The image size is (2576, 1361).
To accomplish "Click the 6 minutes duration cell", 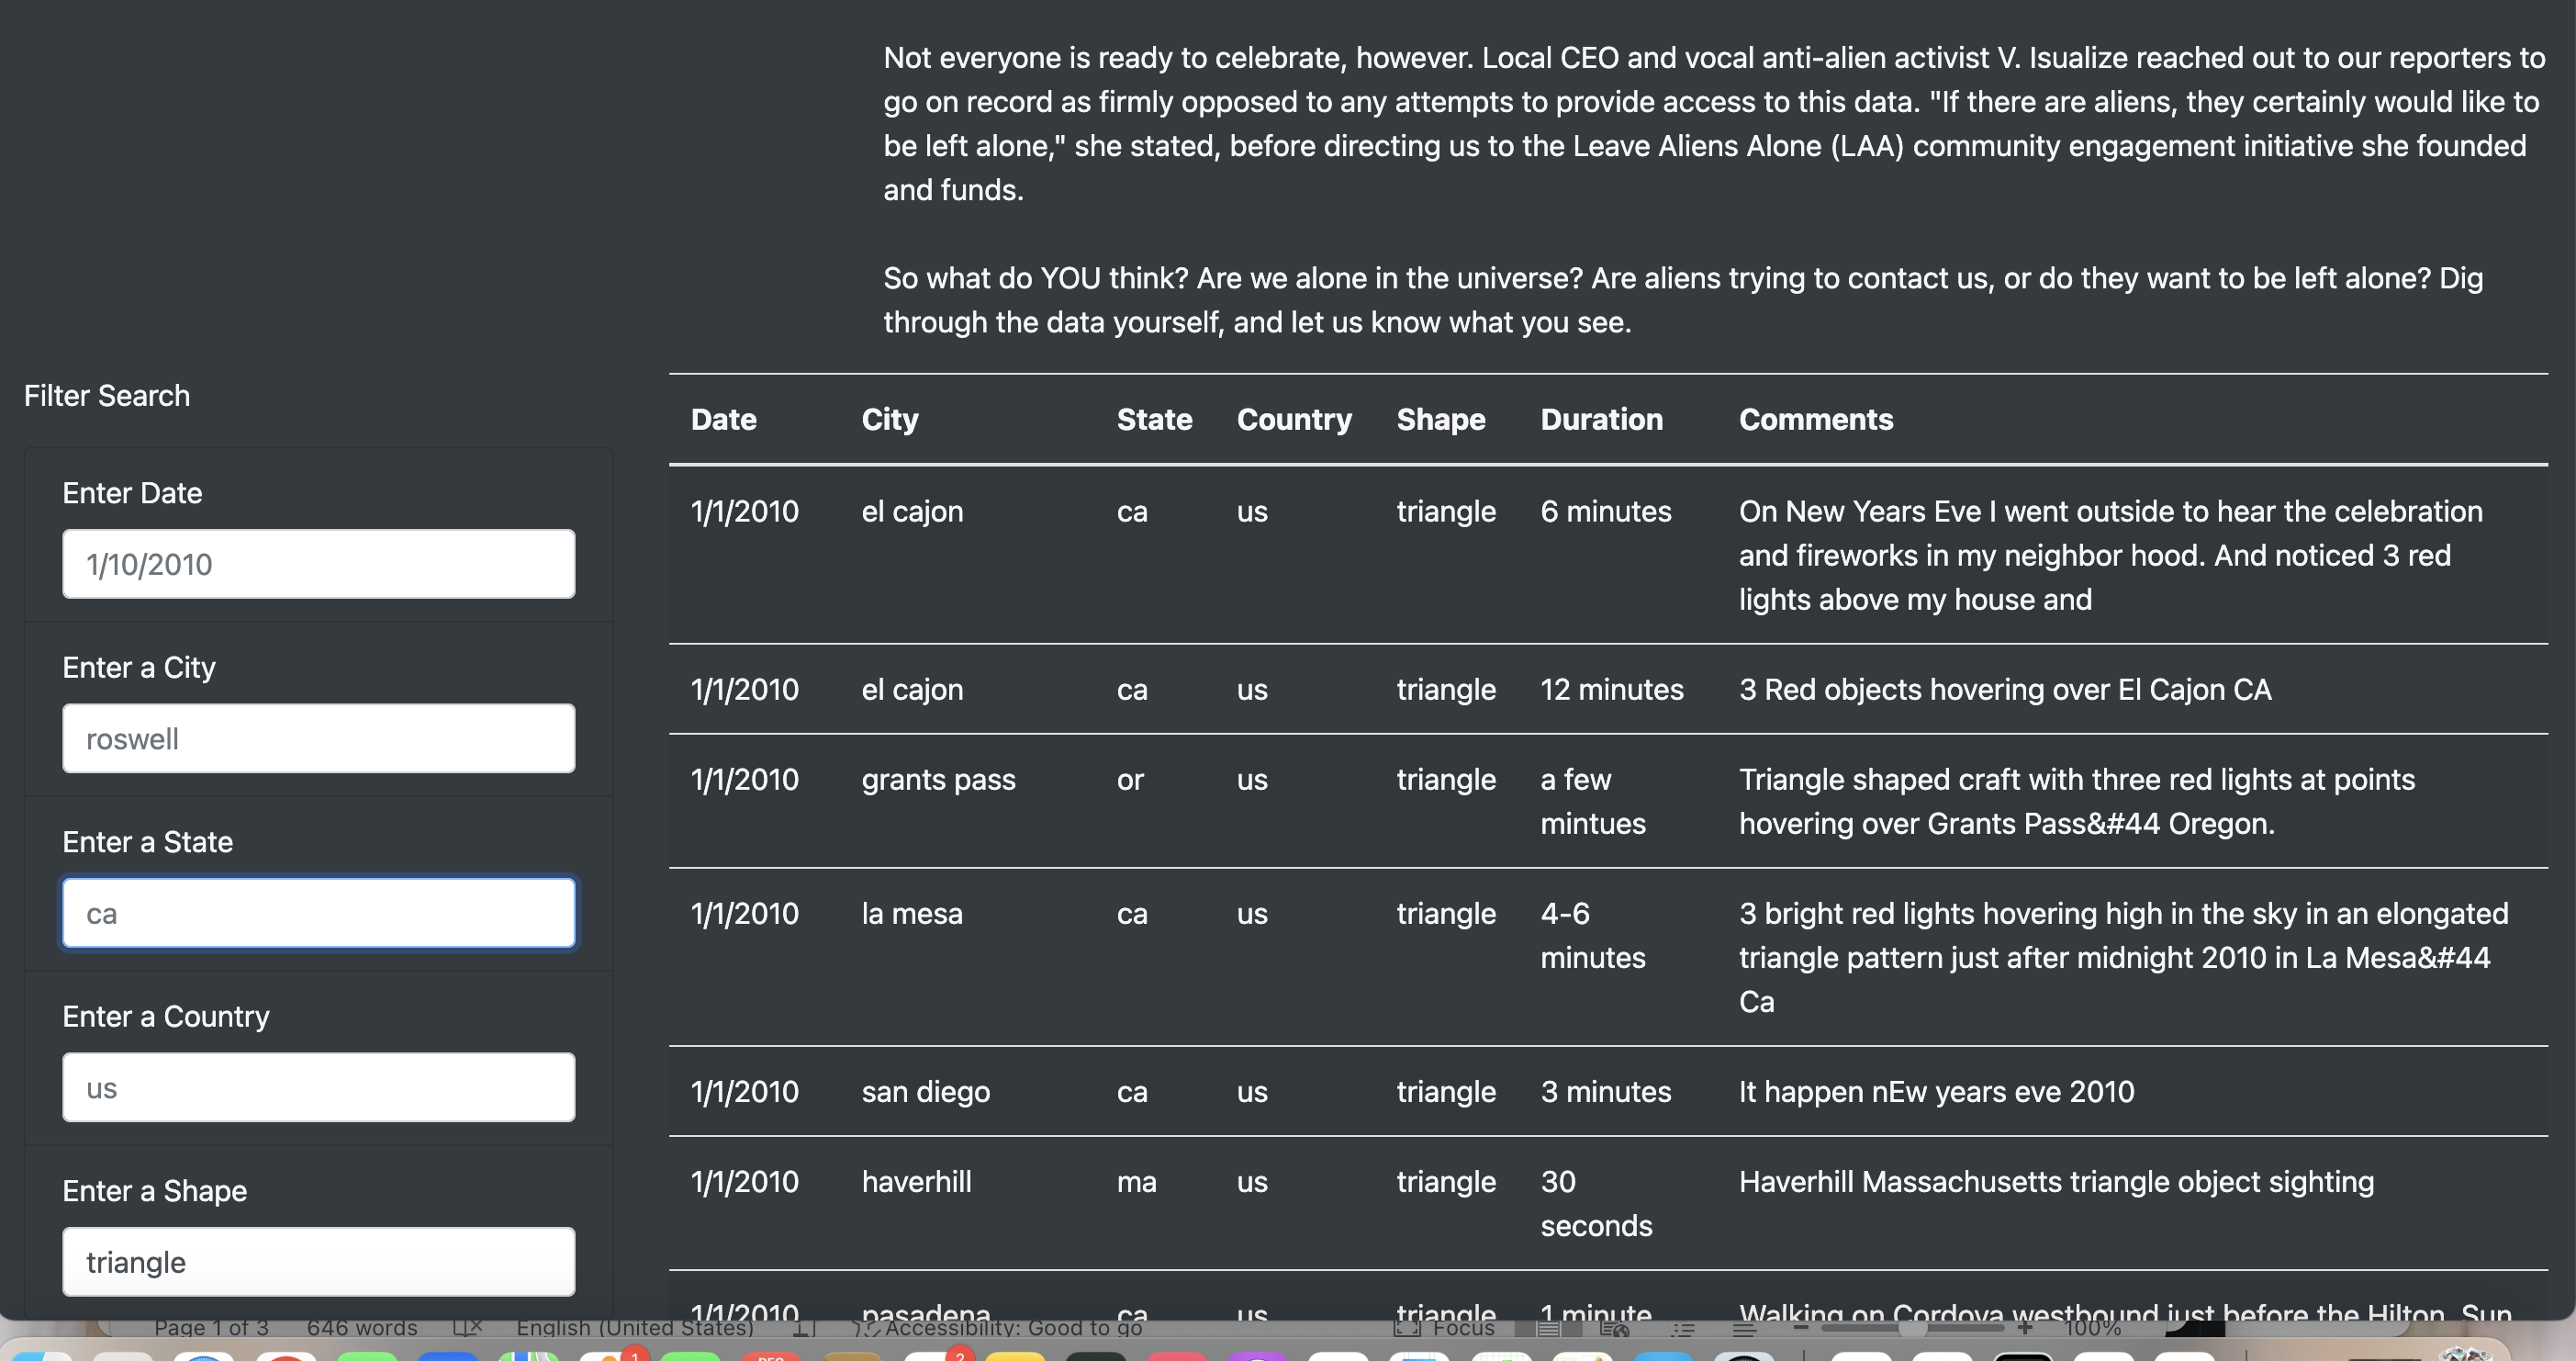I will [x=1606, y=511].
